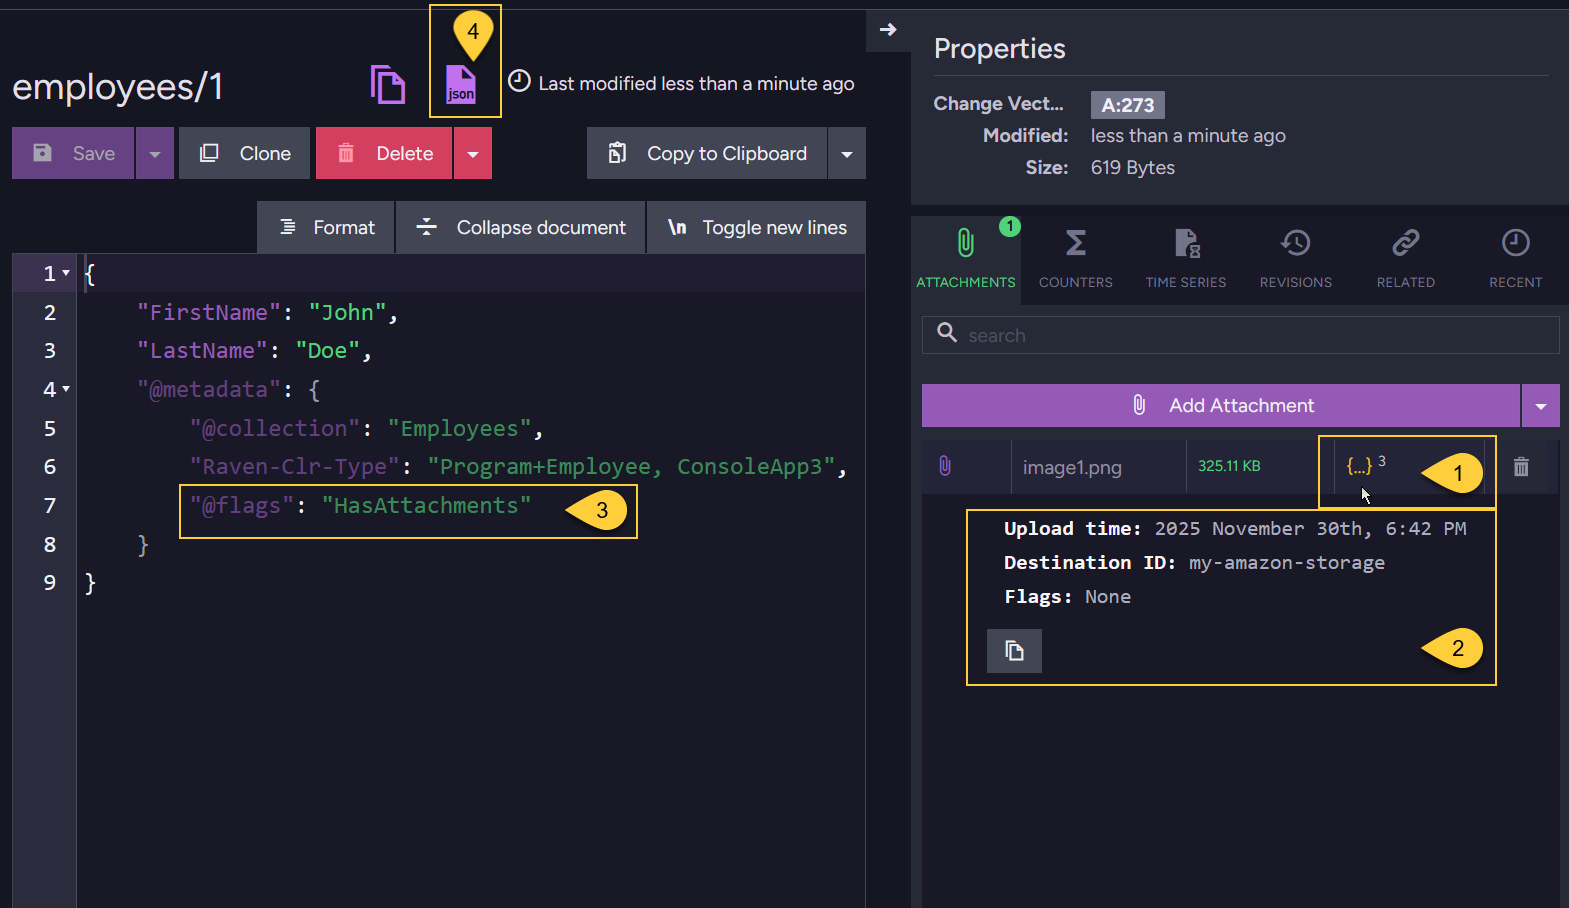1569x908 pixels.
Task: Click the A:273 change vector badge
Action: point(1127,105)
